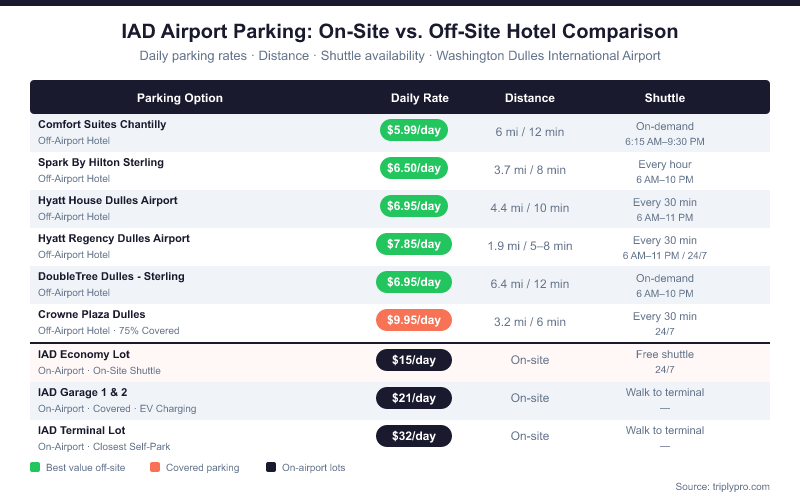Click the green best value off-site swatch
Image resolution: width=800 pixels, height=500 pixels.
(35, 467)
